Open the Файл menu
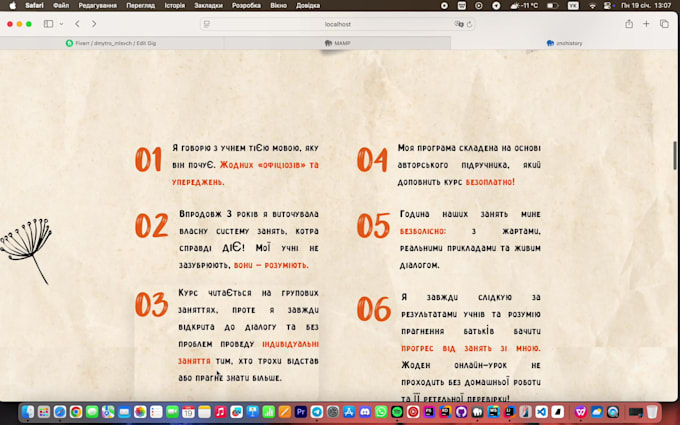Image resolution: width=680 pixels, height=425 pixels. tap(61, 6)
